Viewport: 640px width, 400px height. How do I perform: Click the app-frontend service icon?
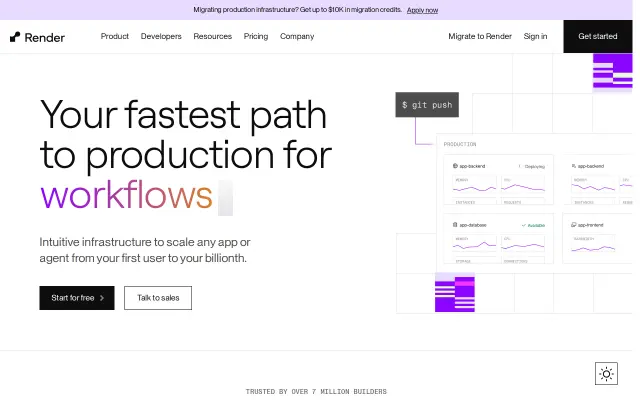click(x=573, y=225)
